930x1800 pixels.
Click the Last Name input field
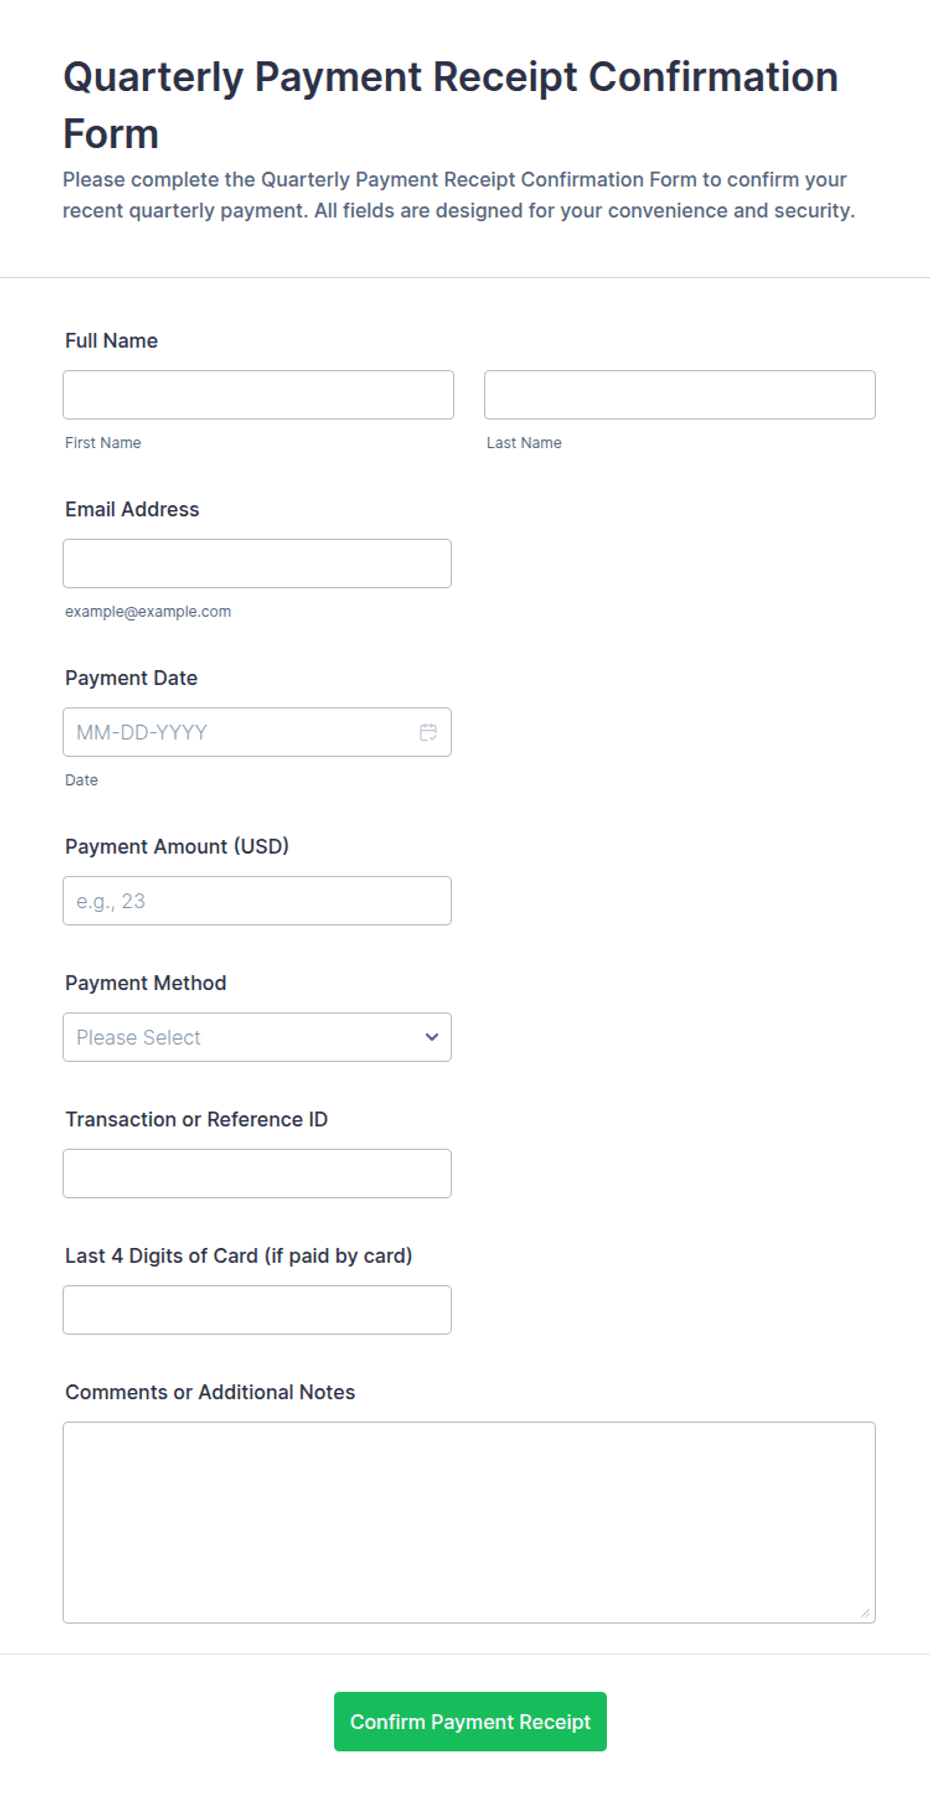tap(680, 395)
